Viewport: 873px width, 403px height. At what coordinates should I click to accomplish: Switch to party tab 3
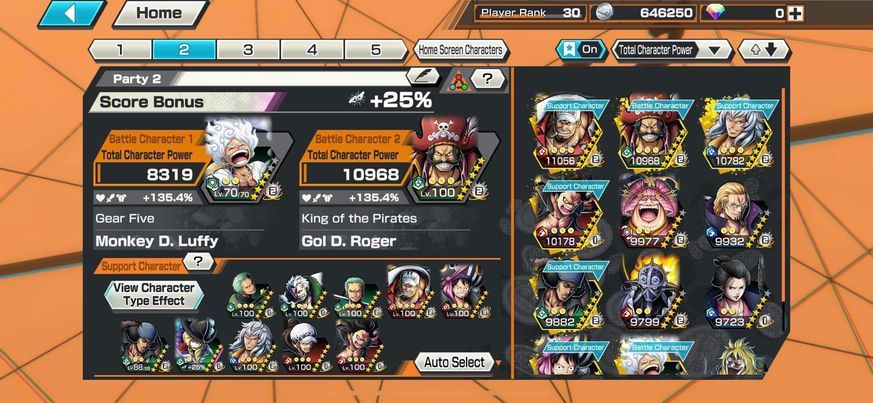pos(248,50)
